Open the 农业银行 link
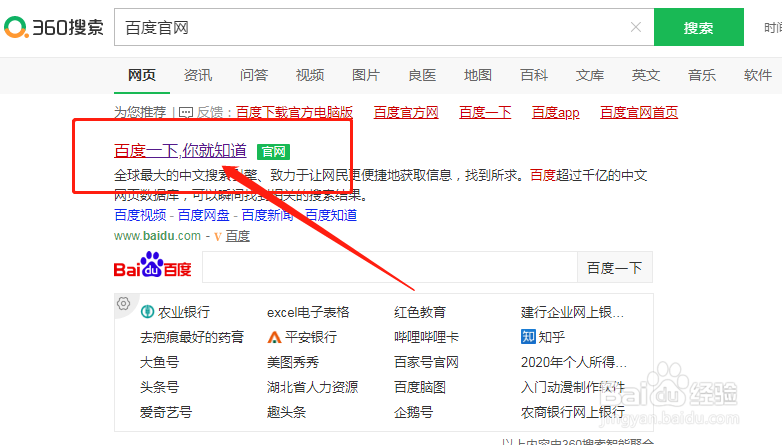The image size is (782, 445). coord(184,312)
